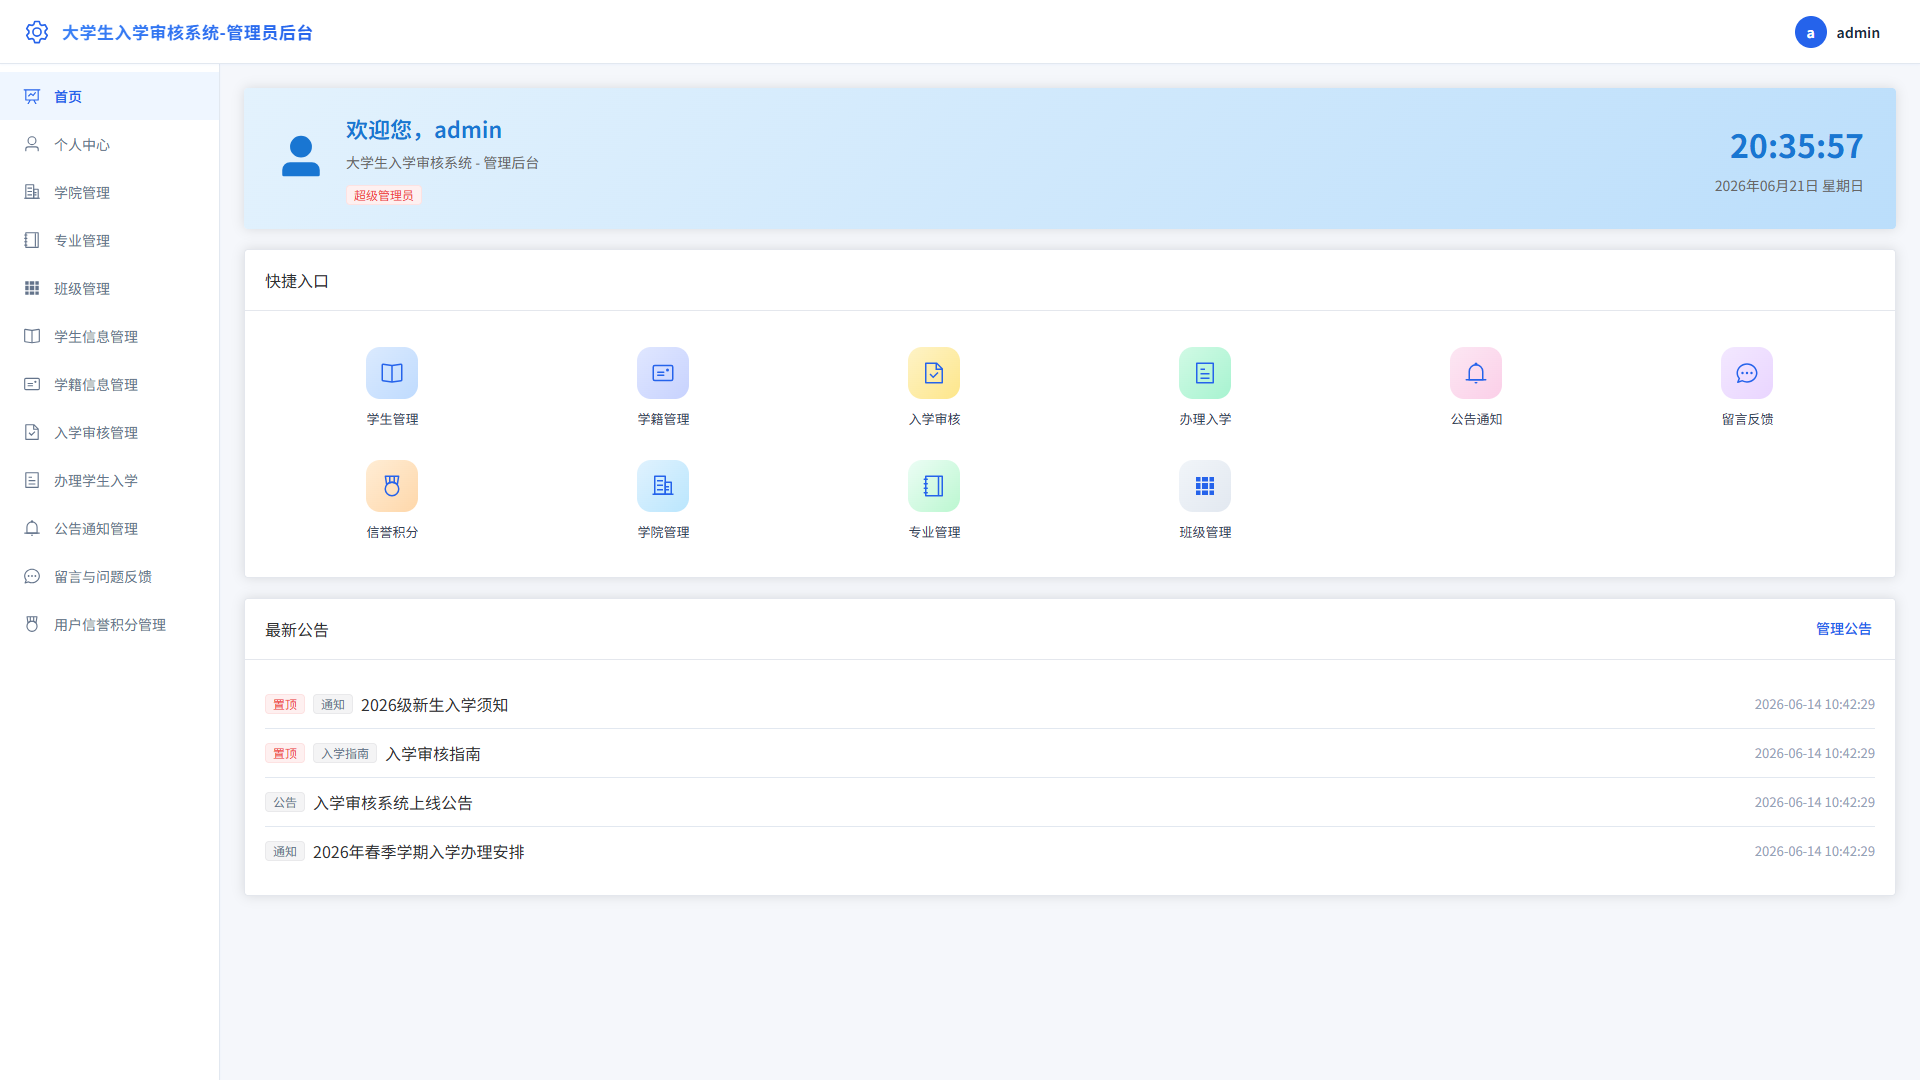Go to 学生信息管理 in the sidebar

[x=110, y=336]
